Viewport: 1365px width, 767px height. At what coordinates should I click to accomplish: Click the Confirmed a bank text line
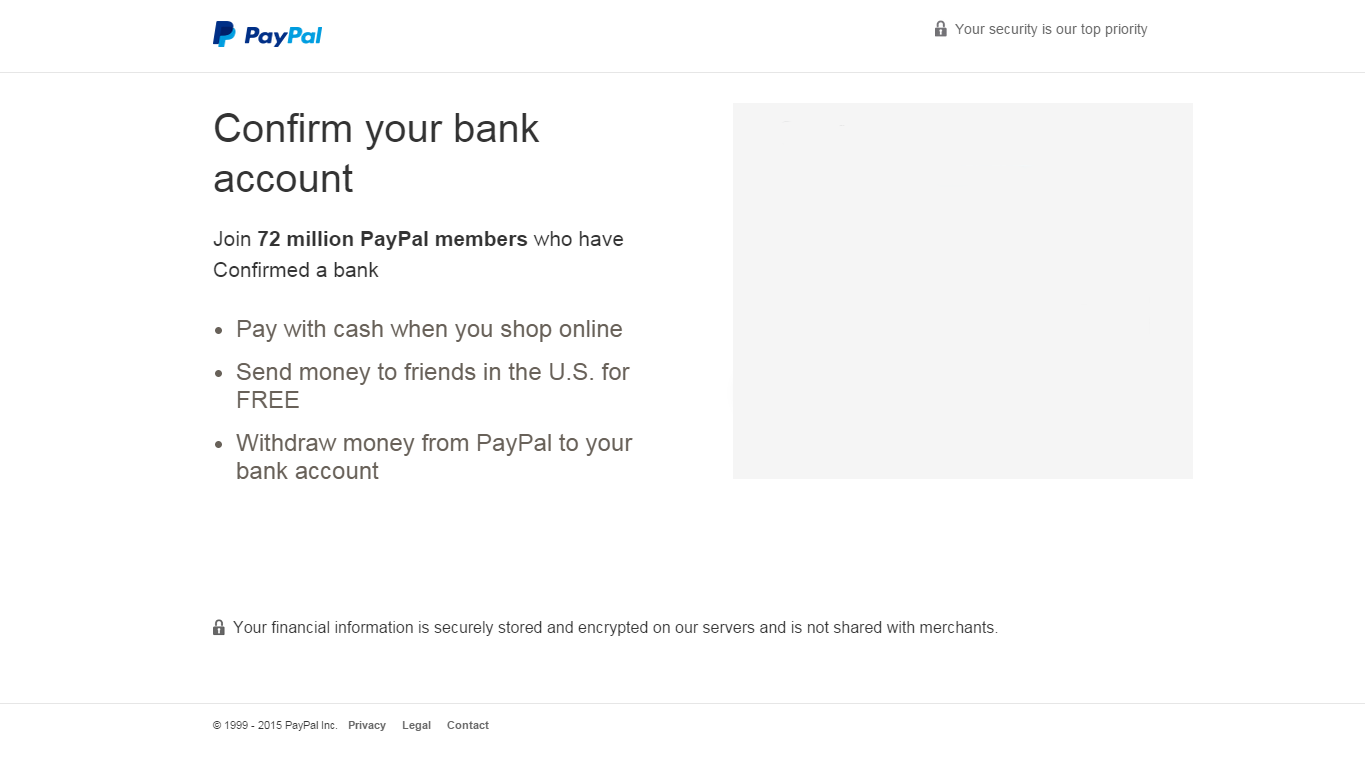pos(296,270)
